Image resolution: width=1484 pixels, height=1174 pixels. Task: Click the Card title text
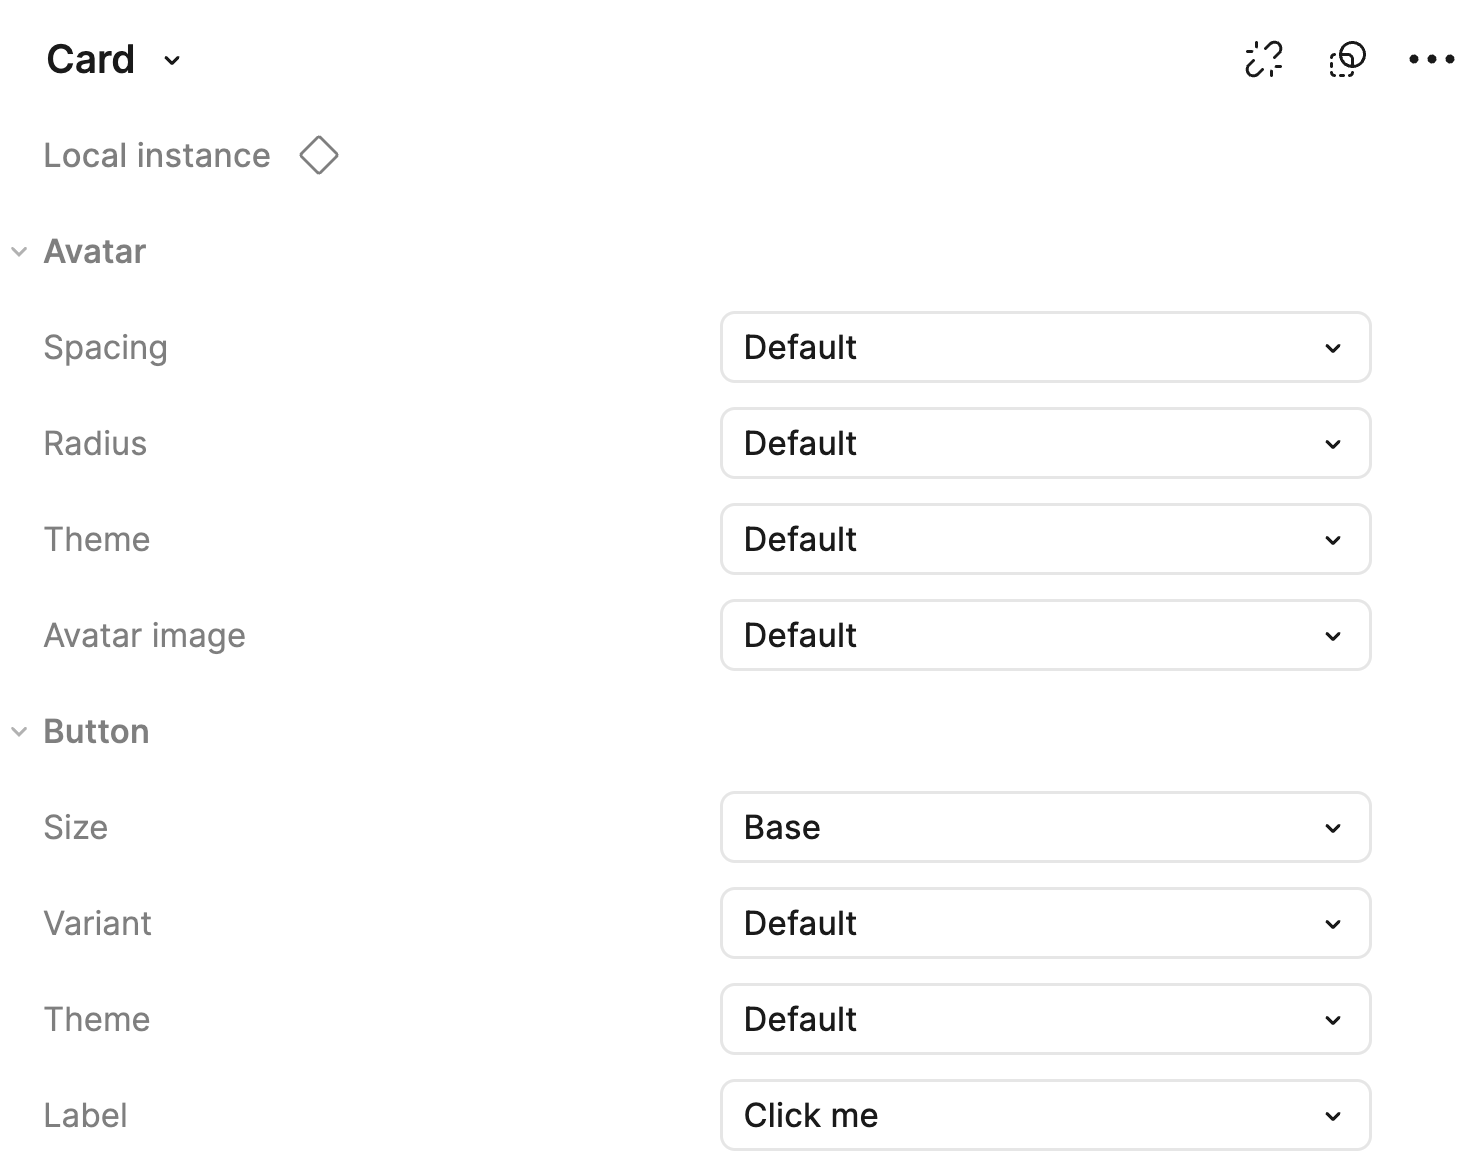click(x=90, y=60)
